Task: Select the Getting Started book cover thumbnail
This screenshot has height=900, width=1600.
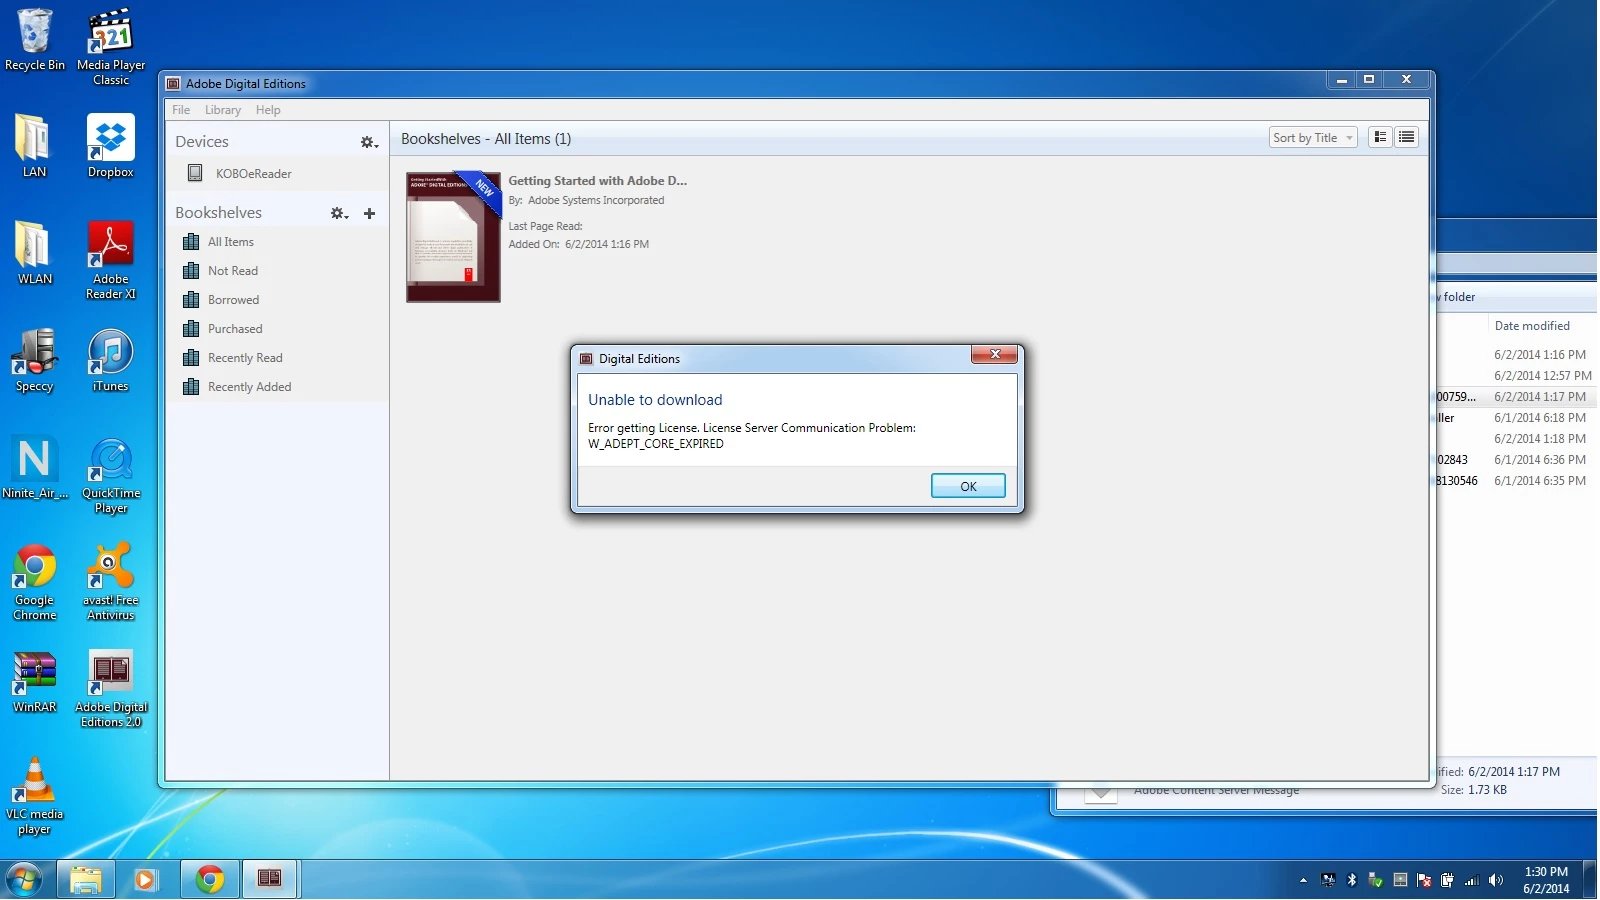Action: click(453, 237)
